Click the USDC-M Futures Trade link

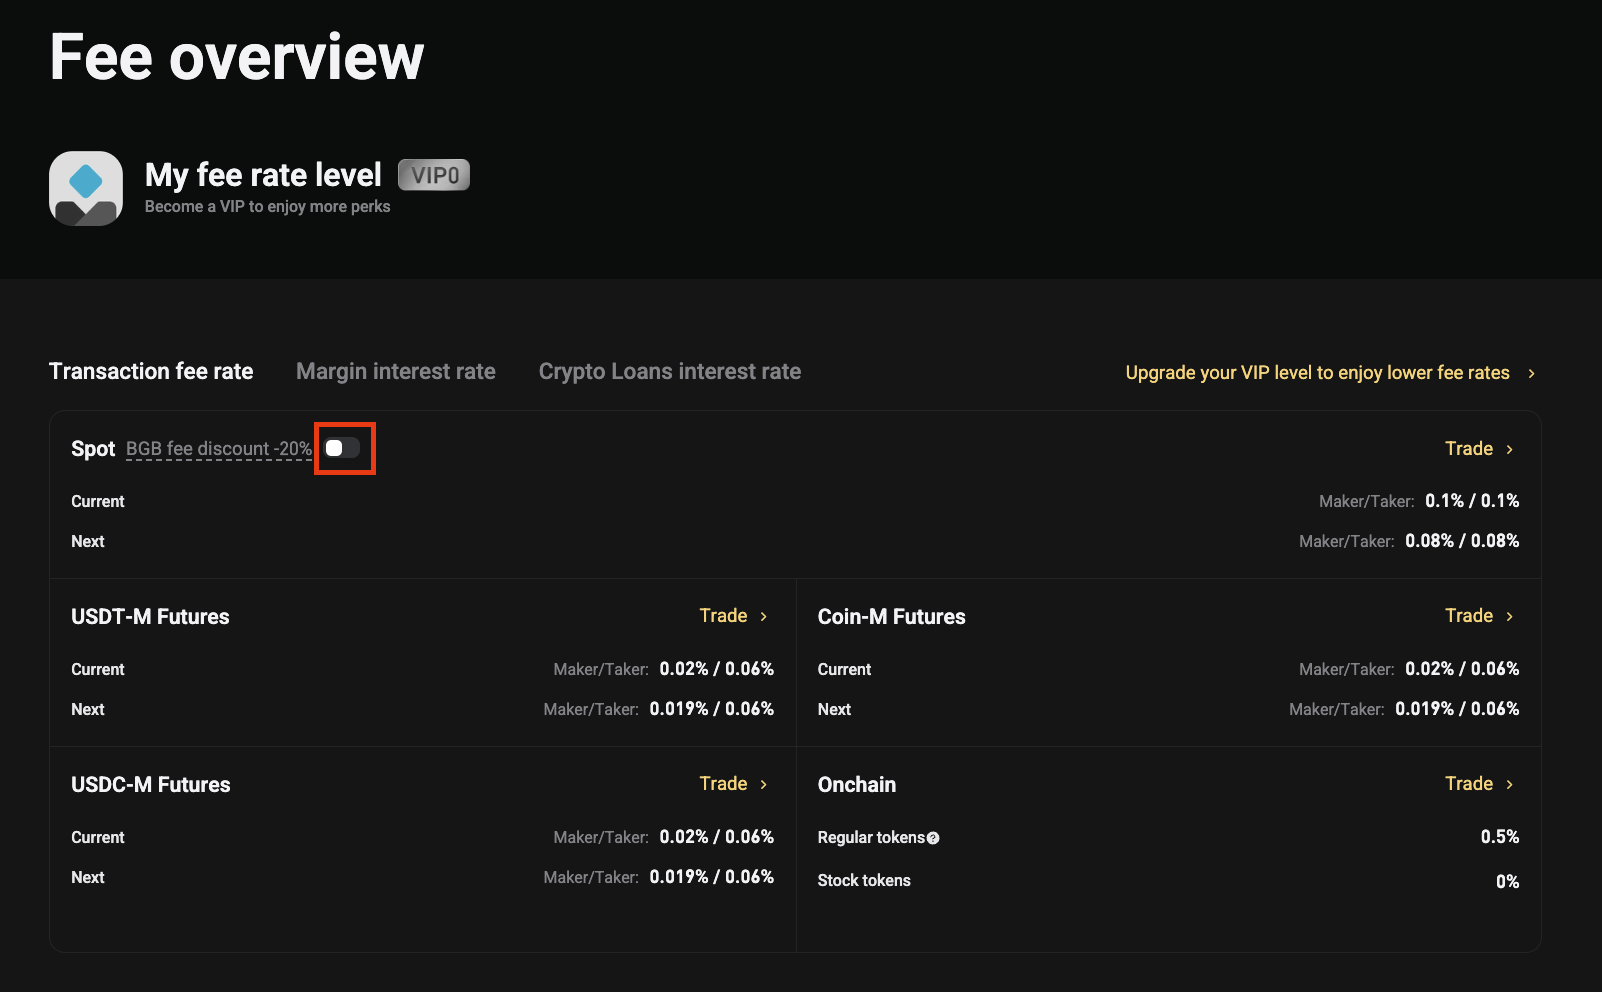pyautogui.click(x=733, y=784)
